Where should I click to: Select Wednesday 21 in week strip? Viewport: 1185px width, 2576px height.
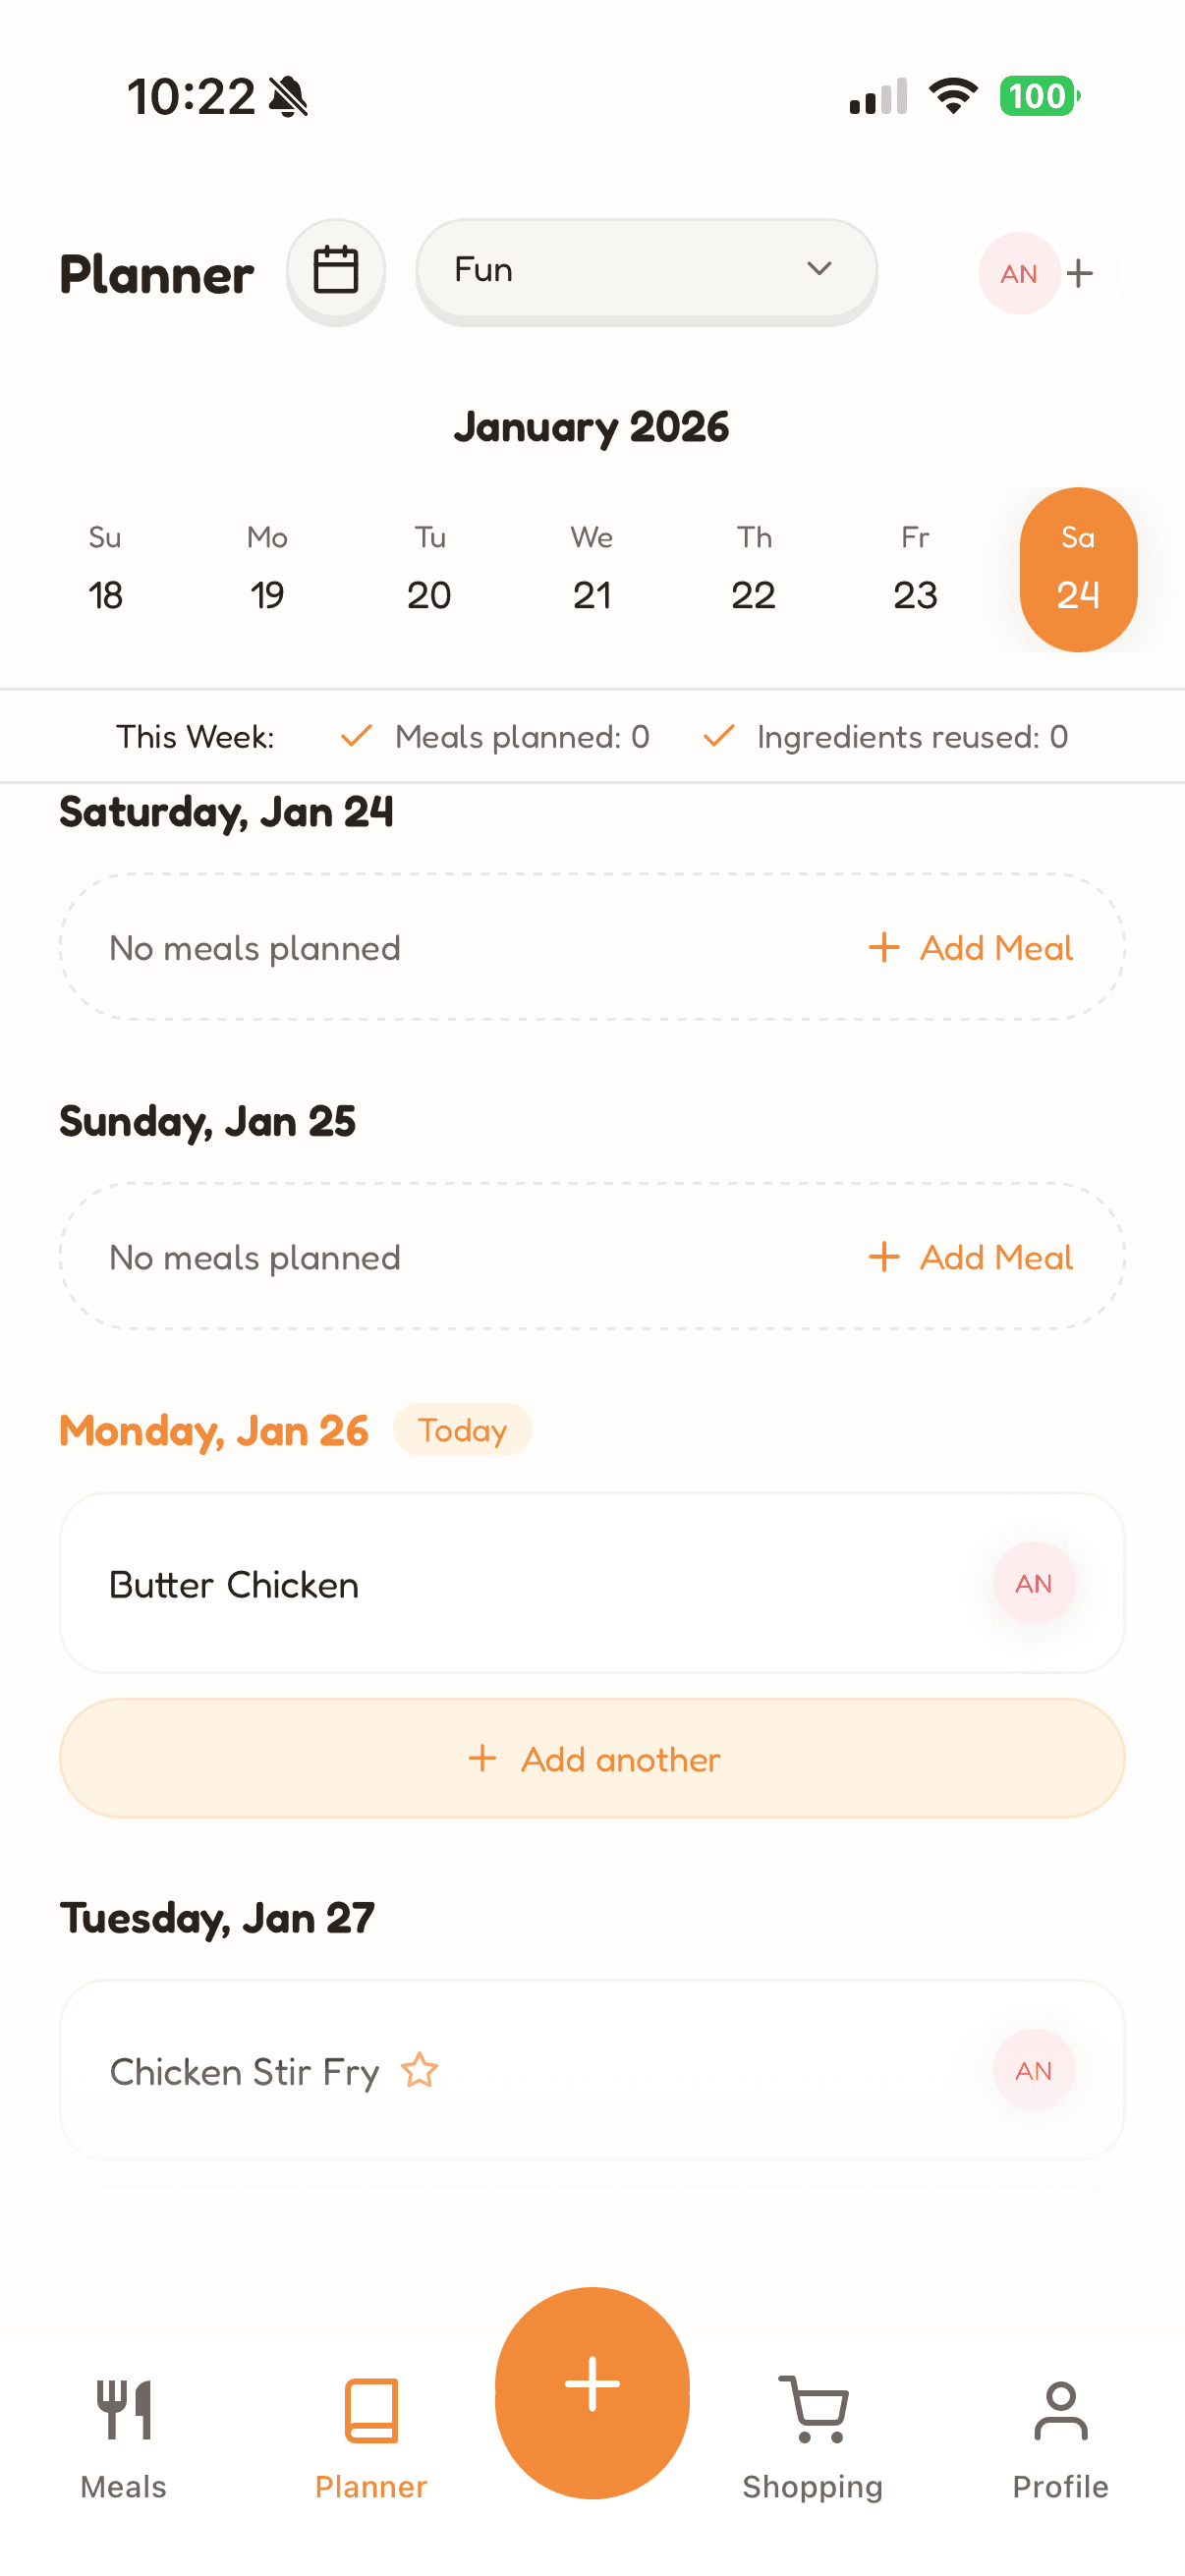(x=592, y=570)
